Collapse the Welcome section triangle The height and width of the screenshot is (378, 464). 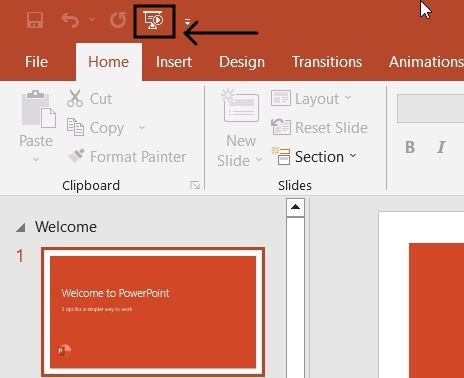pos(21,228)
